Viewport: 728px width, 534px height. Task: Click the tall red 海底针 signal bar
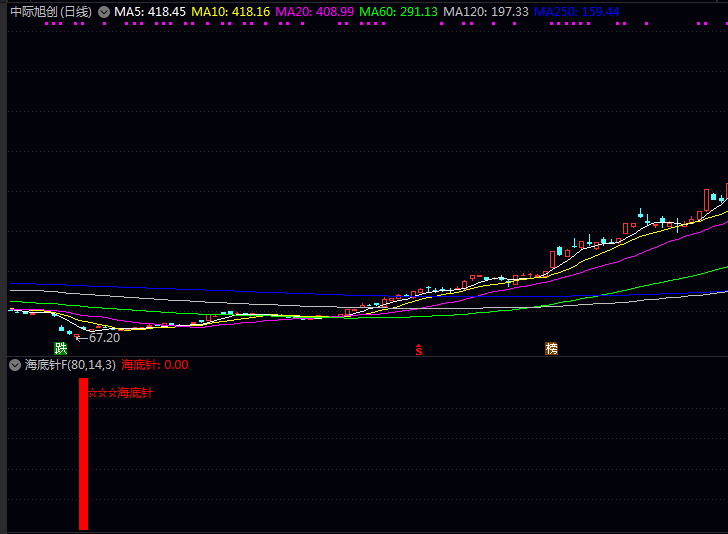84,454
